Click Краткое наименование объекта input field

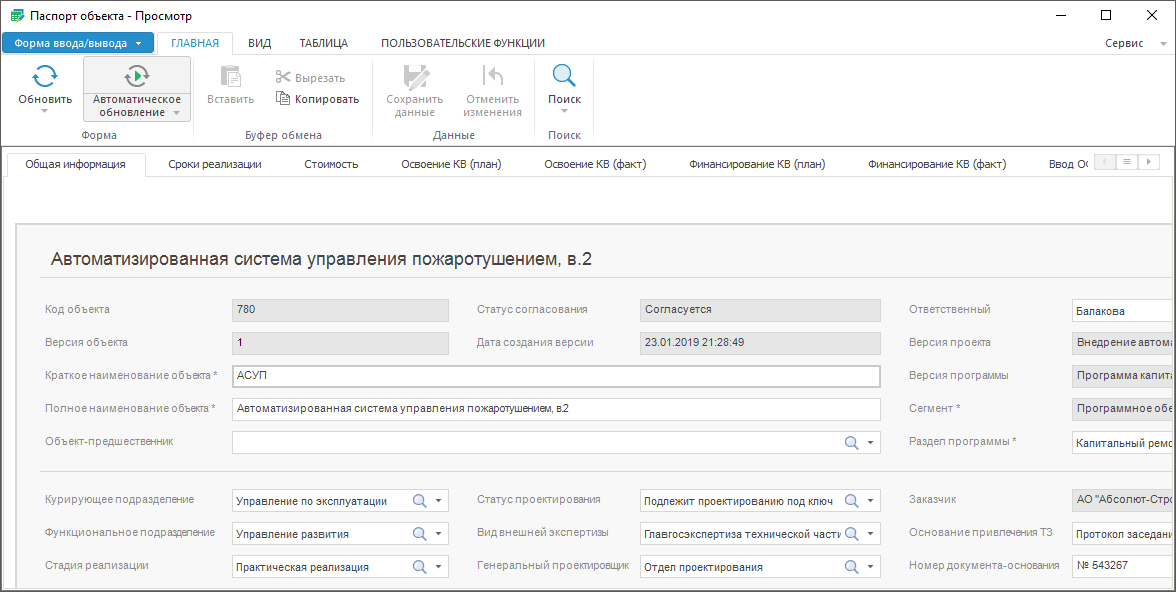click(556, 376)
